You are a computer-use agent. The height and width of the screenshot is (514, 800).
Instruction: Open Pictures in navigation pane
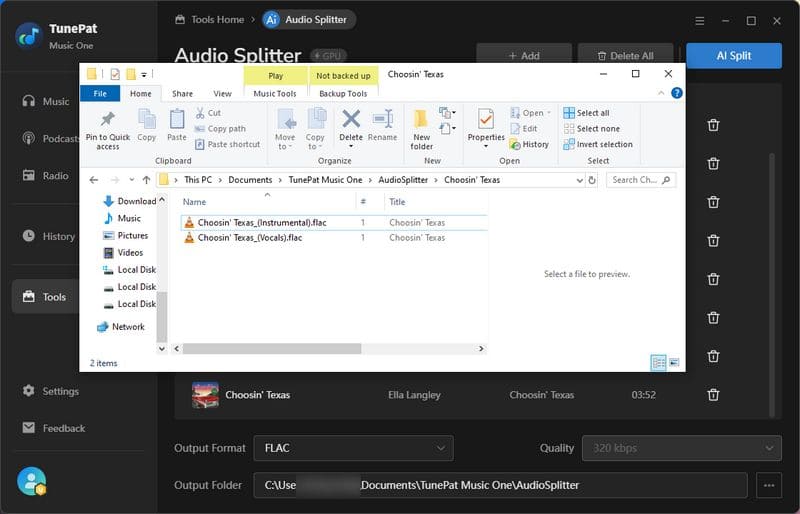coord(126,235)
